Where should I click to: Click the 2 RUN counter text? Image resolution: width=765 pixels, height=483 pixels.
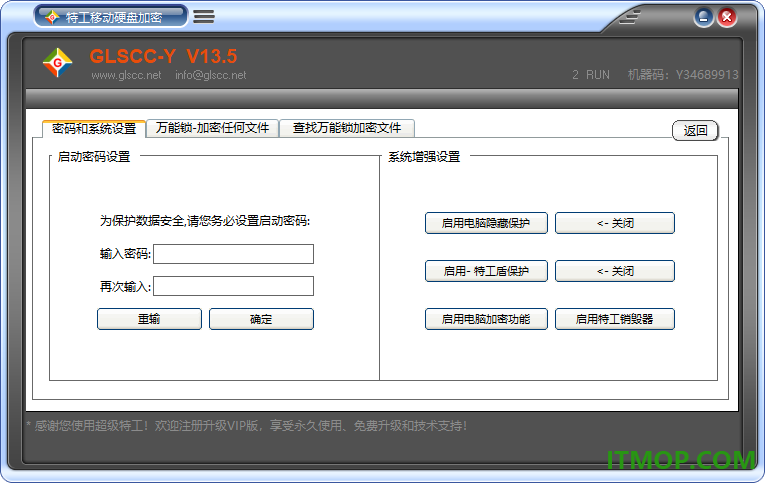591,75
